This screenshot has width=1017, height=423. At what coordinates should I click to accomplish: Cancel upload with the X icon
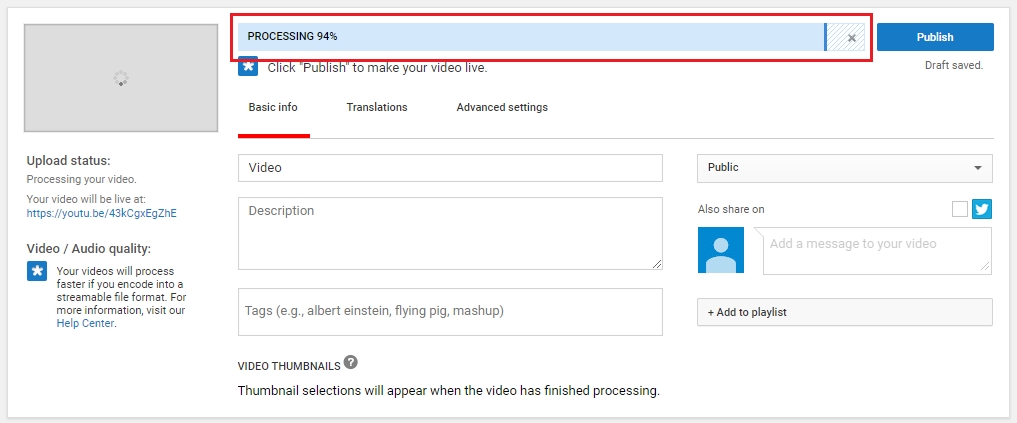click(852, 38)
